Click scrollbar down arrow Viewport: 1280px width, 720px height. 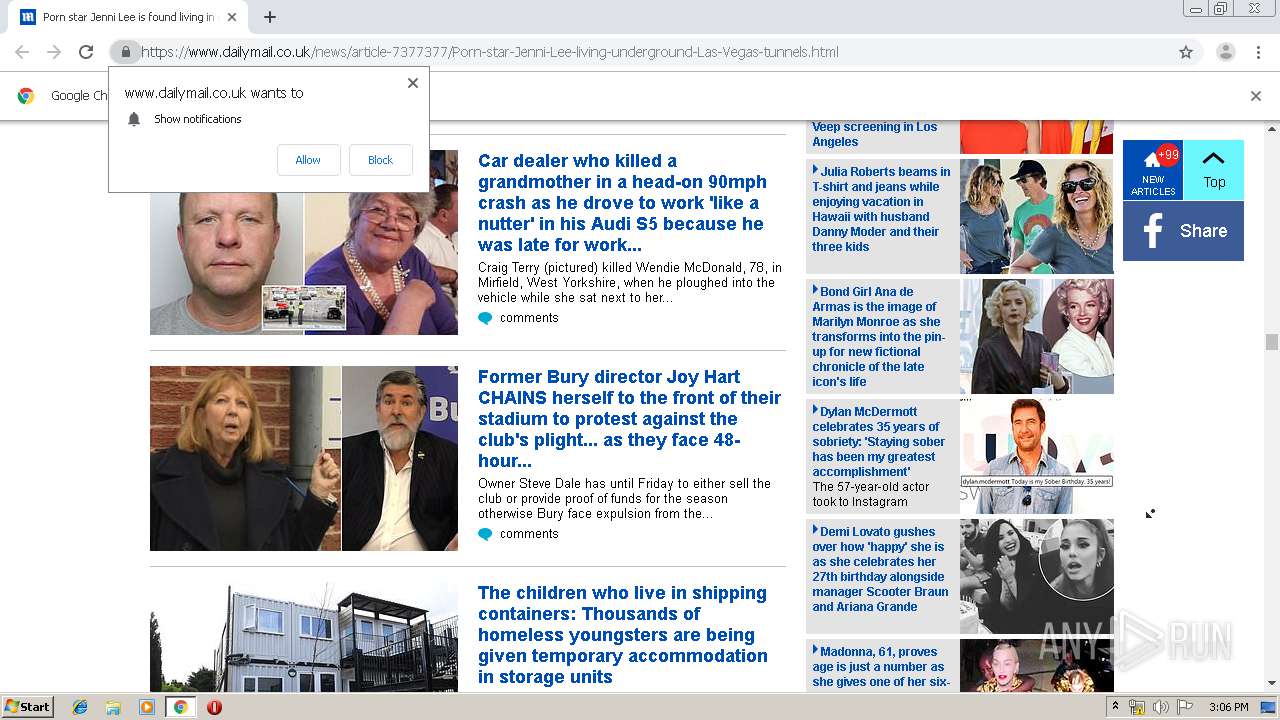pos(1272,684)
